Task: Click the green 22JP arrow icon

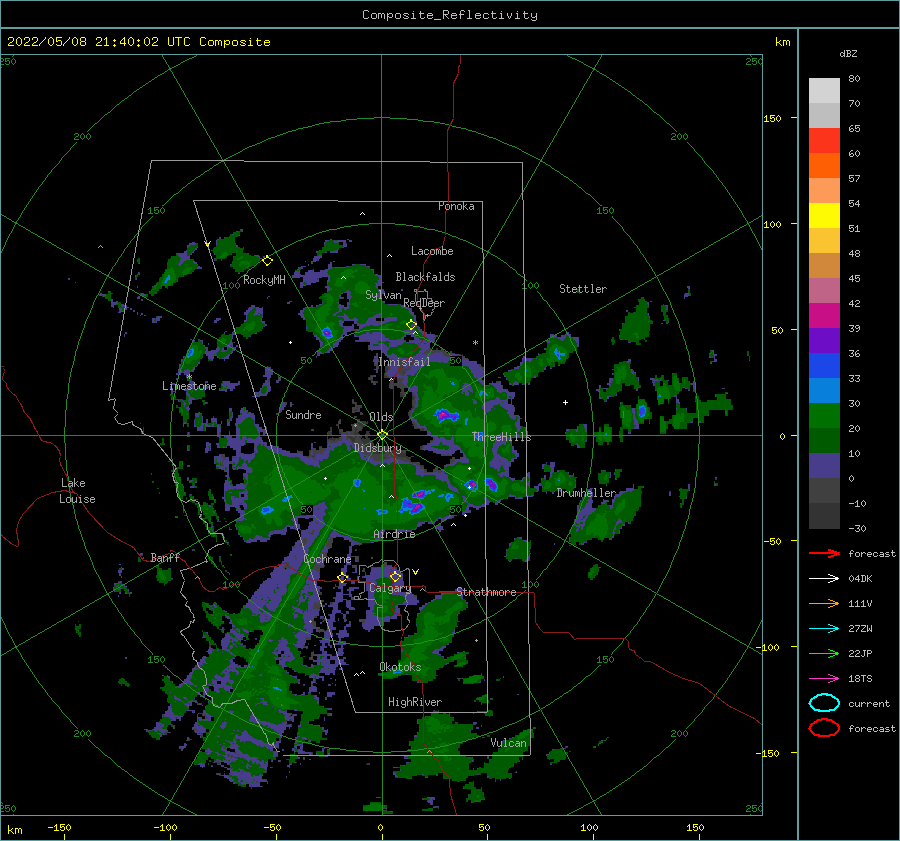Action: pos(824,653)
